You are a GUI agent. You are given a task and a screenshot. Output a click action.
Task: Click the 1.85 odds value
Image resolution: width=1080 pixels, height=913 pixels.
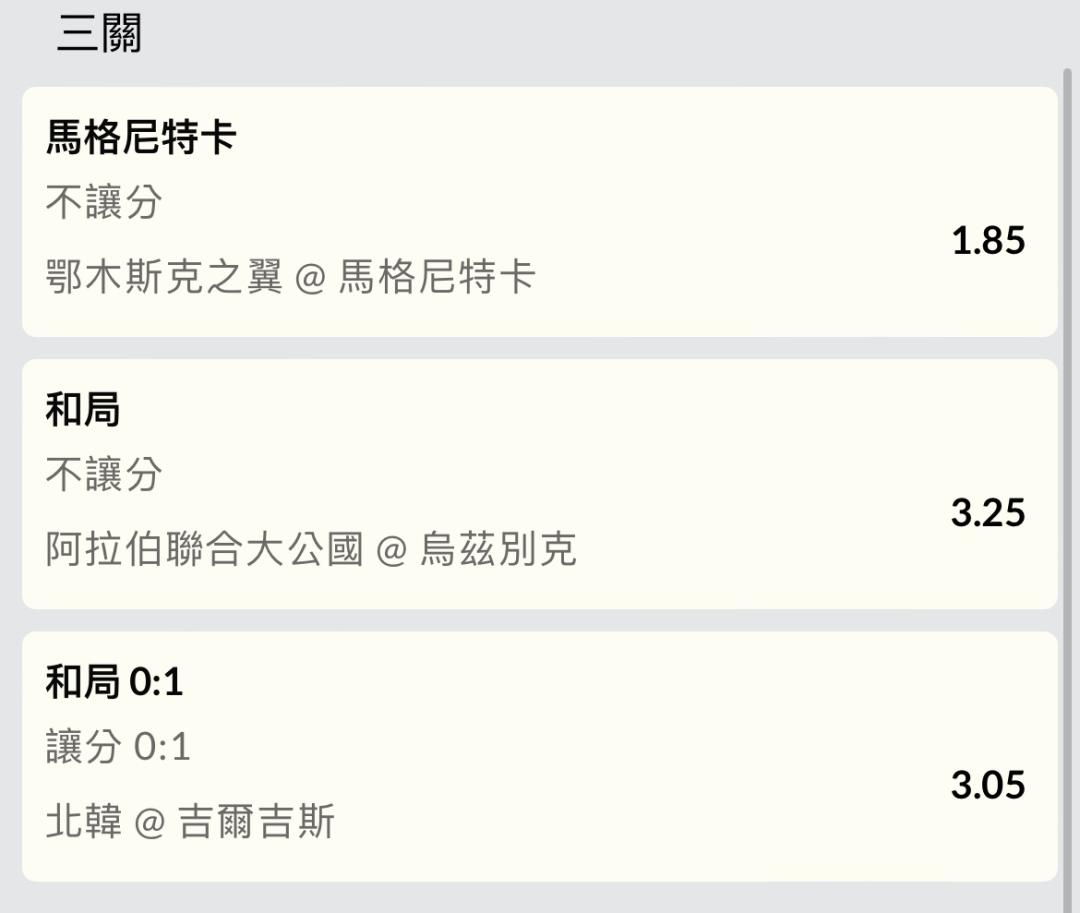click(988, 241)
